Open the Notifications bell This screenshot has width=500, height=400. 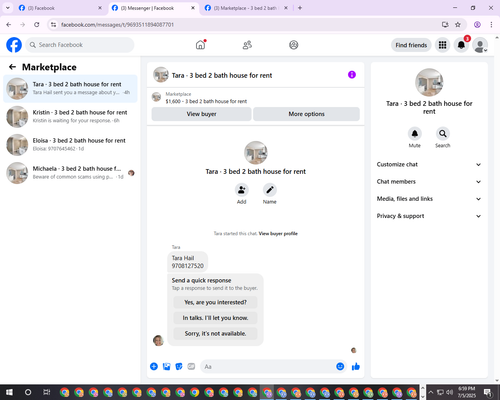[x=461, y=45]
